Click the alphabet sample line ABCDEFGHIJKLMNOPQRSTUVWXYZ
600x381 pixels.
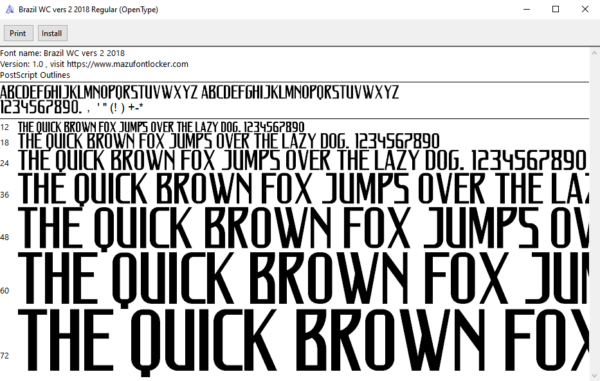(199, 92)
